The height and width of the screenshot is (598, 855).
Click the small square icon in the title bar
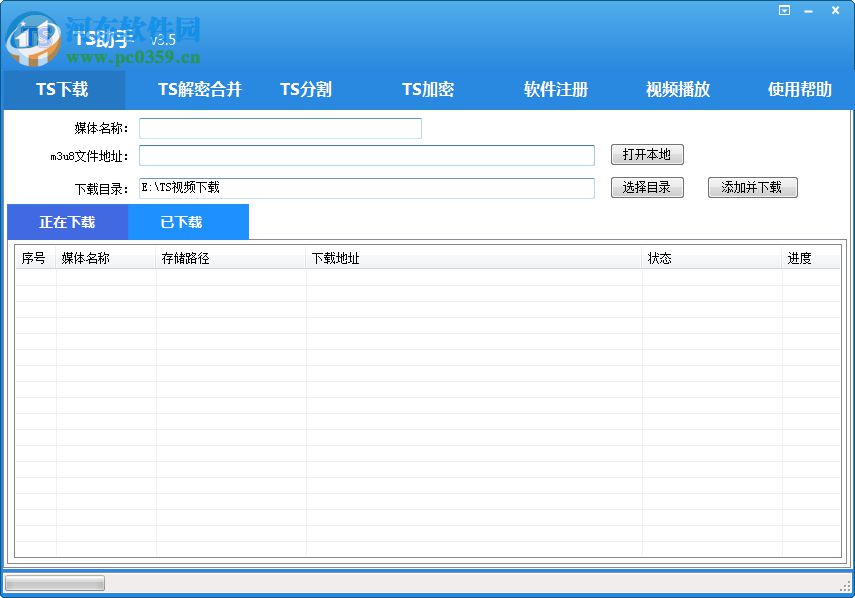[x=784, y=10]
